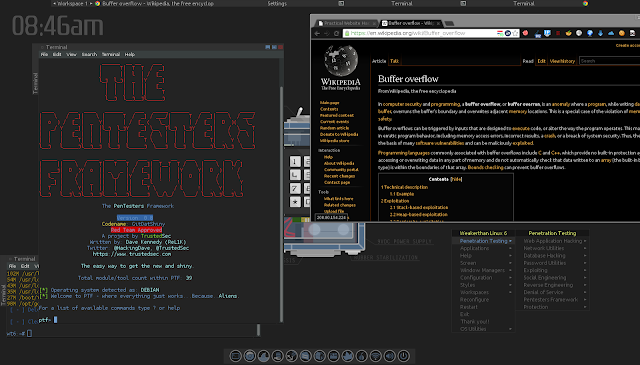Open Applications in Weakerthan Linux menu
640x365 pixels.
click(x=483, y=248)
